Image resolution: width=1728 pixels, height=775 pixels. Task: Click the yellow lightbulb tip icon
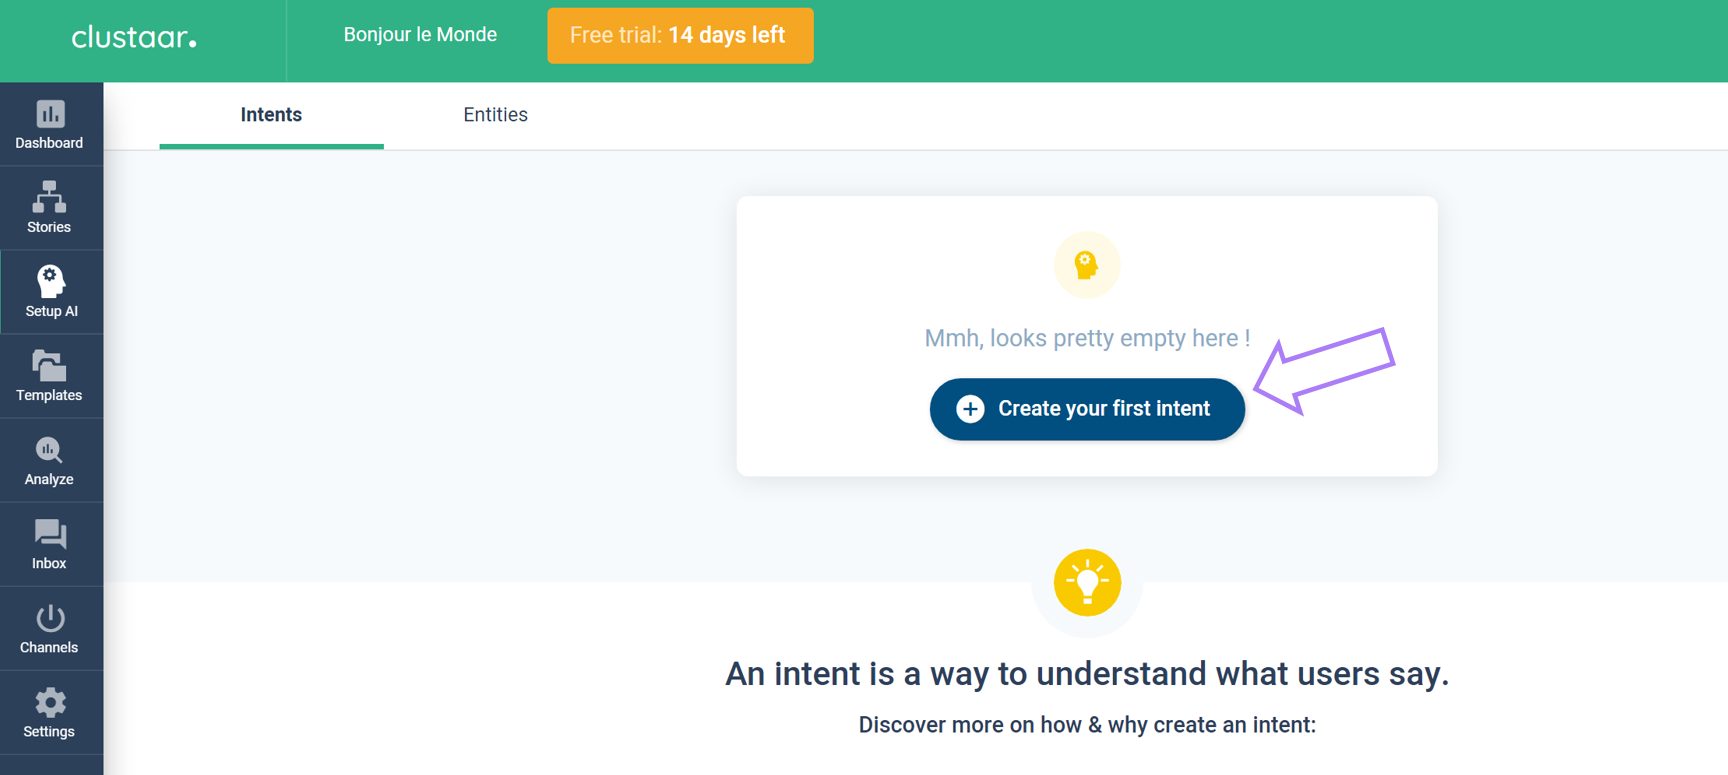pos(1087,582)
